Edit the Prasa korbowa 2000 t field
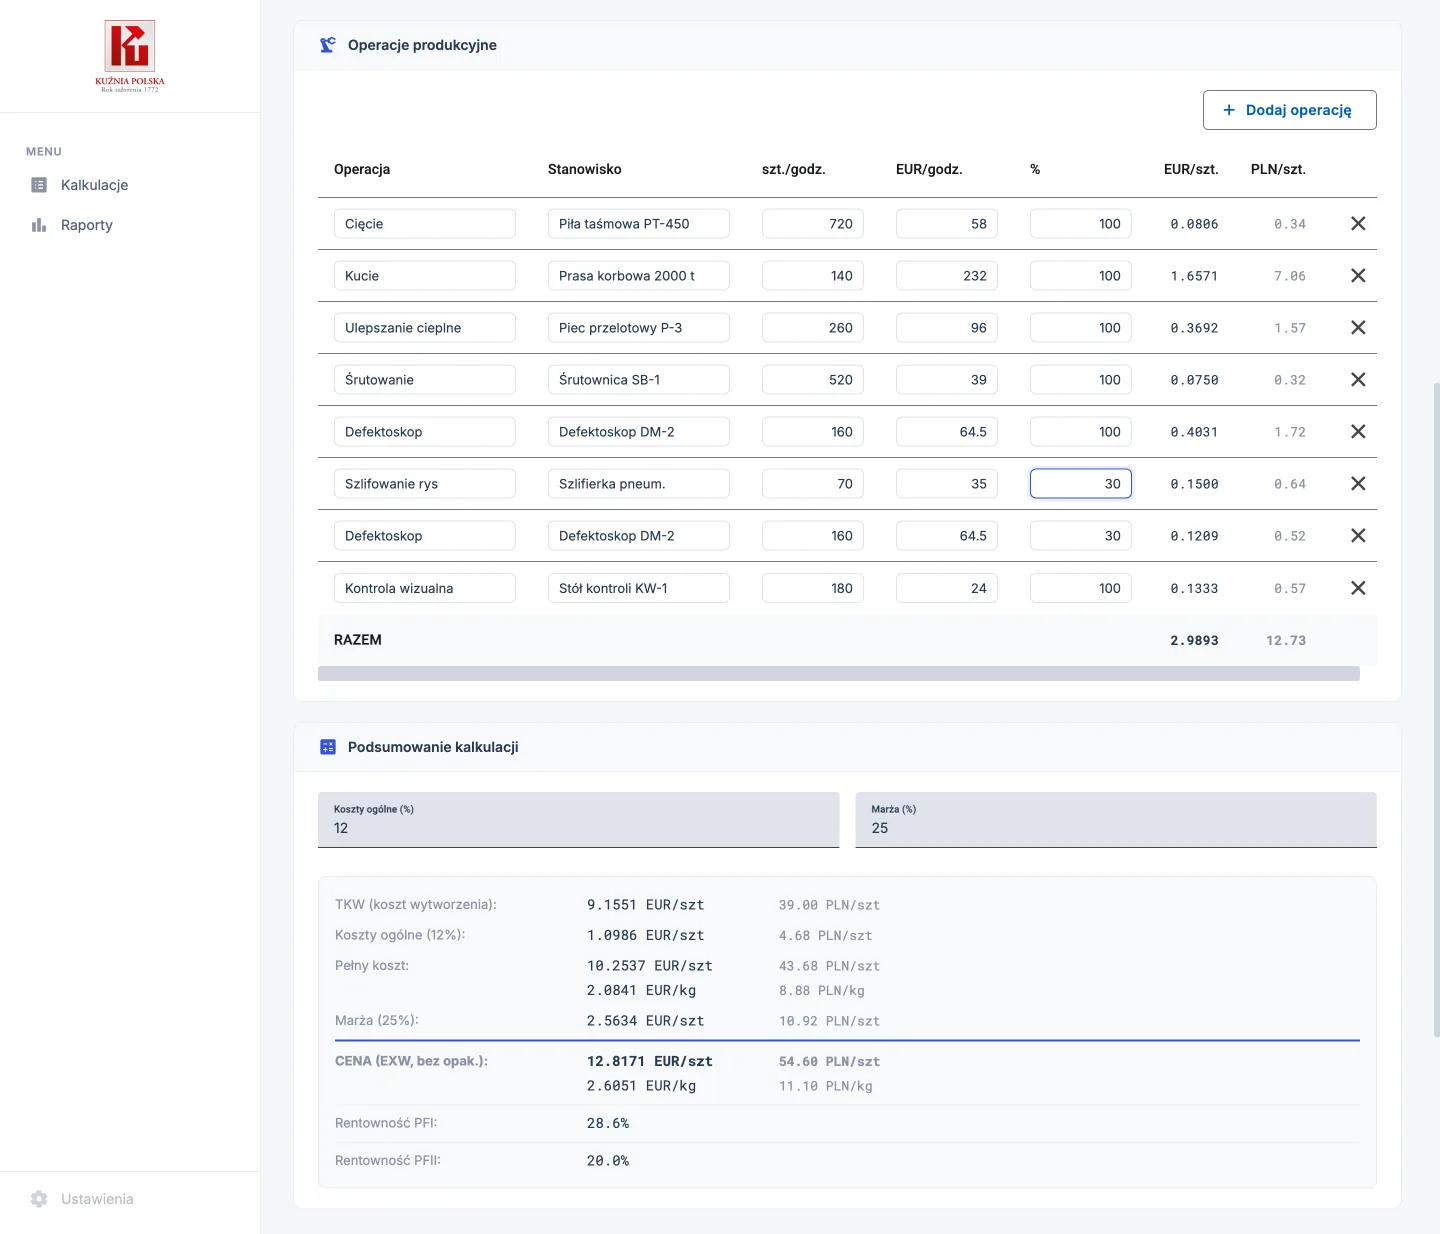1440x1234 pixels. click(x=639, y=276)
